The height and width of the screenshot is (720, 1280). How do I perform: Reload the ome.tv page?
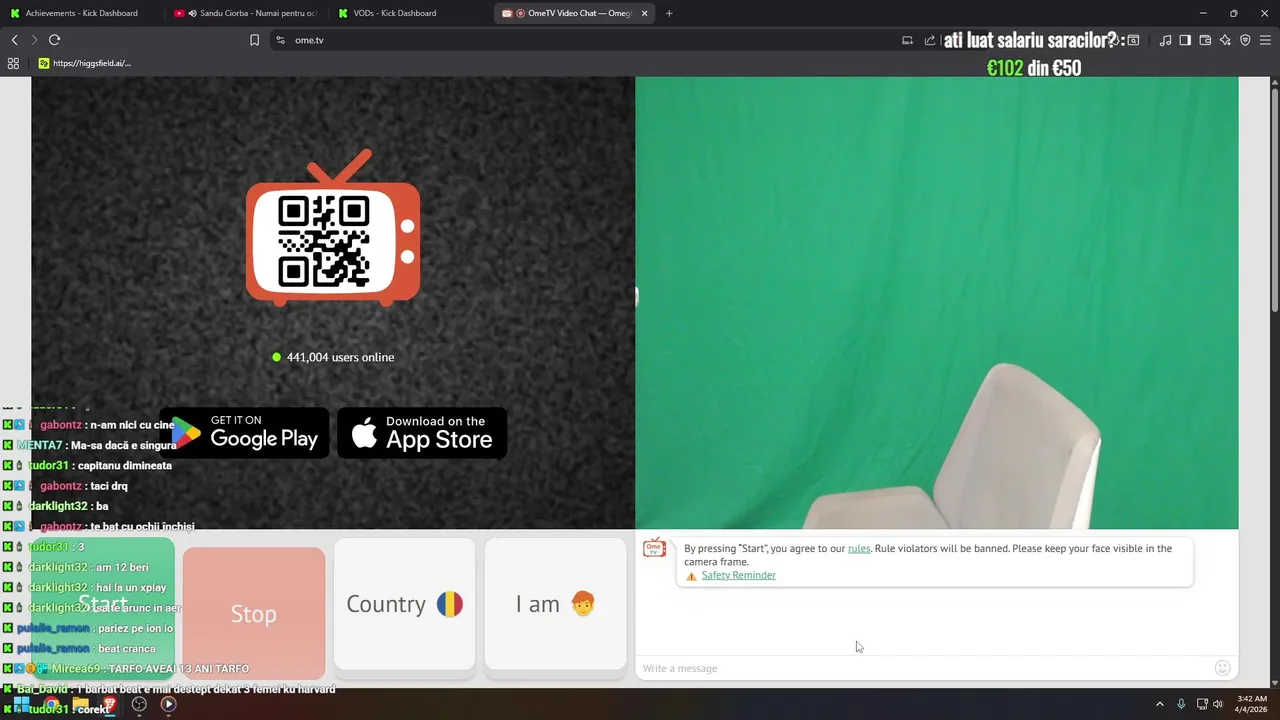(54, 40)
